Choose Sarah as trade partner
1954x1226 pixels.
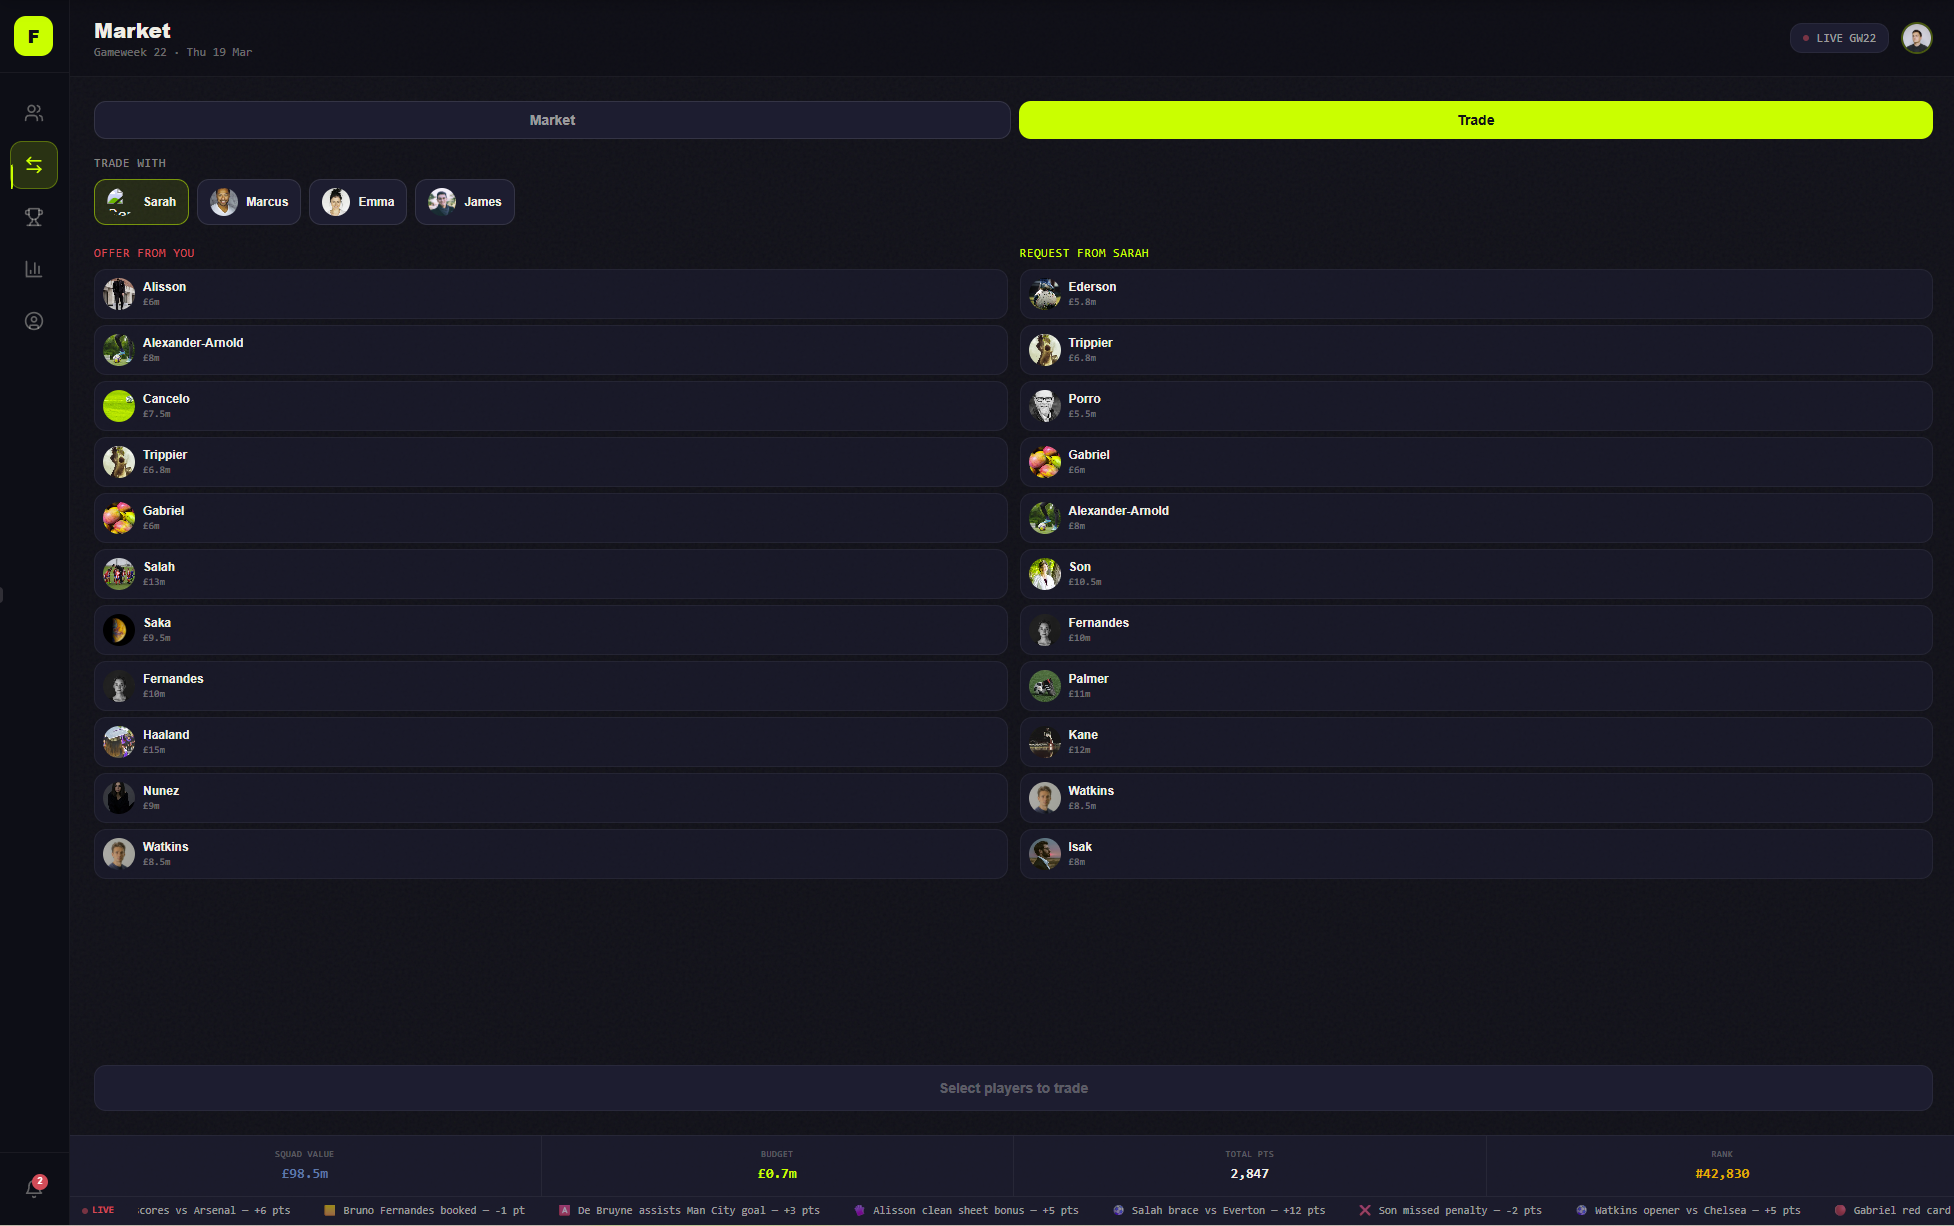click(142, 202)
